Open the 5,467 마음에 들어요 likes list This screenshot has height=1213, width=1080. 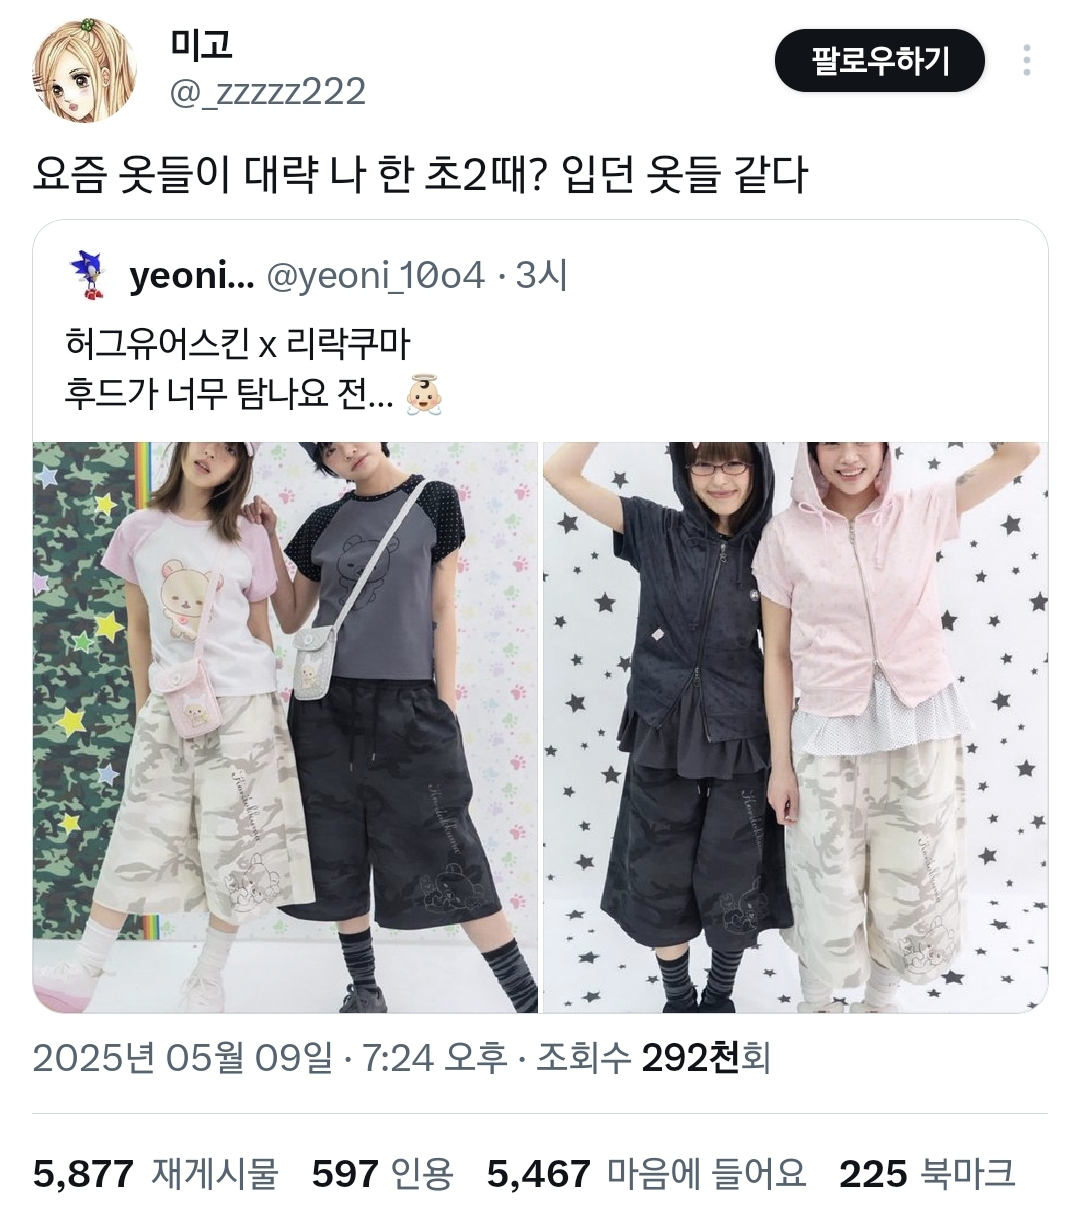point(646,1173)
